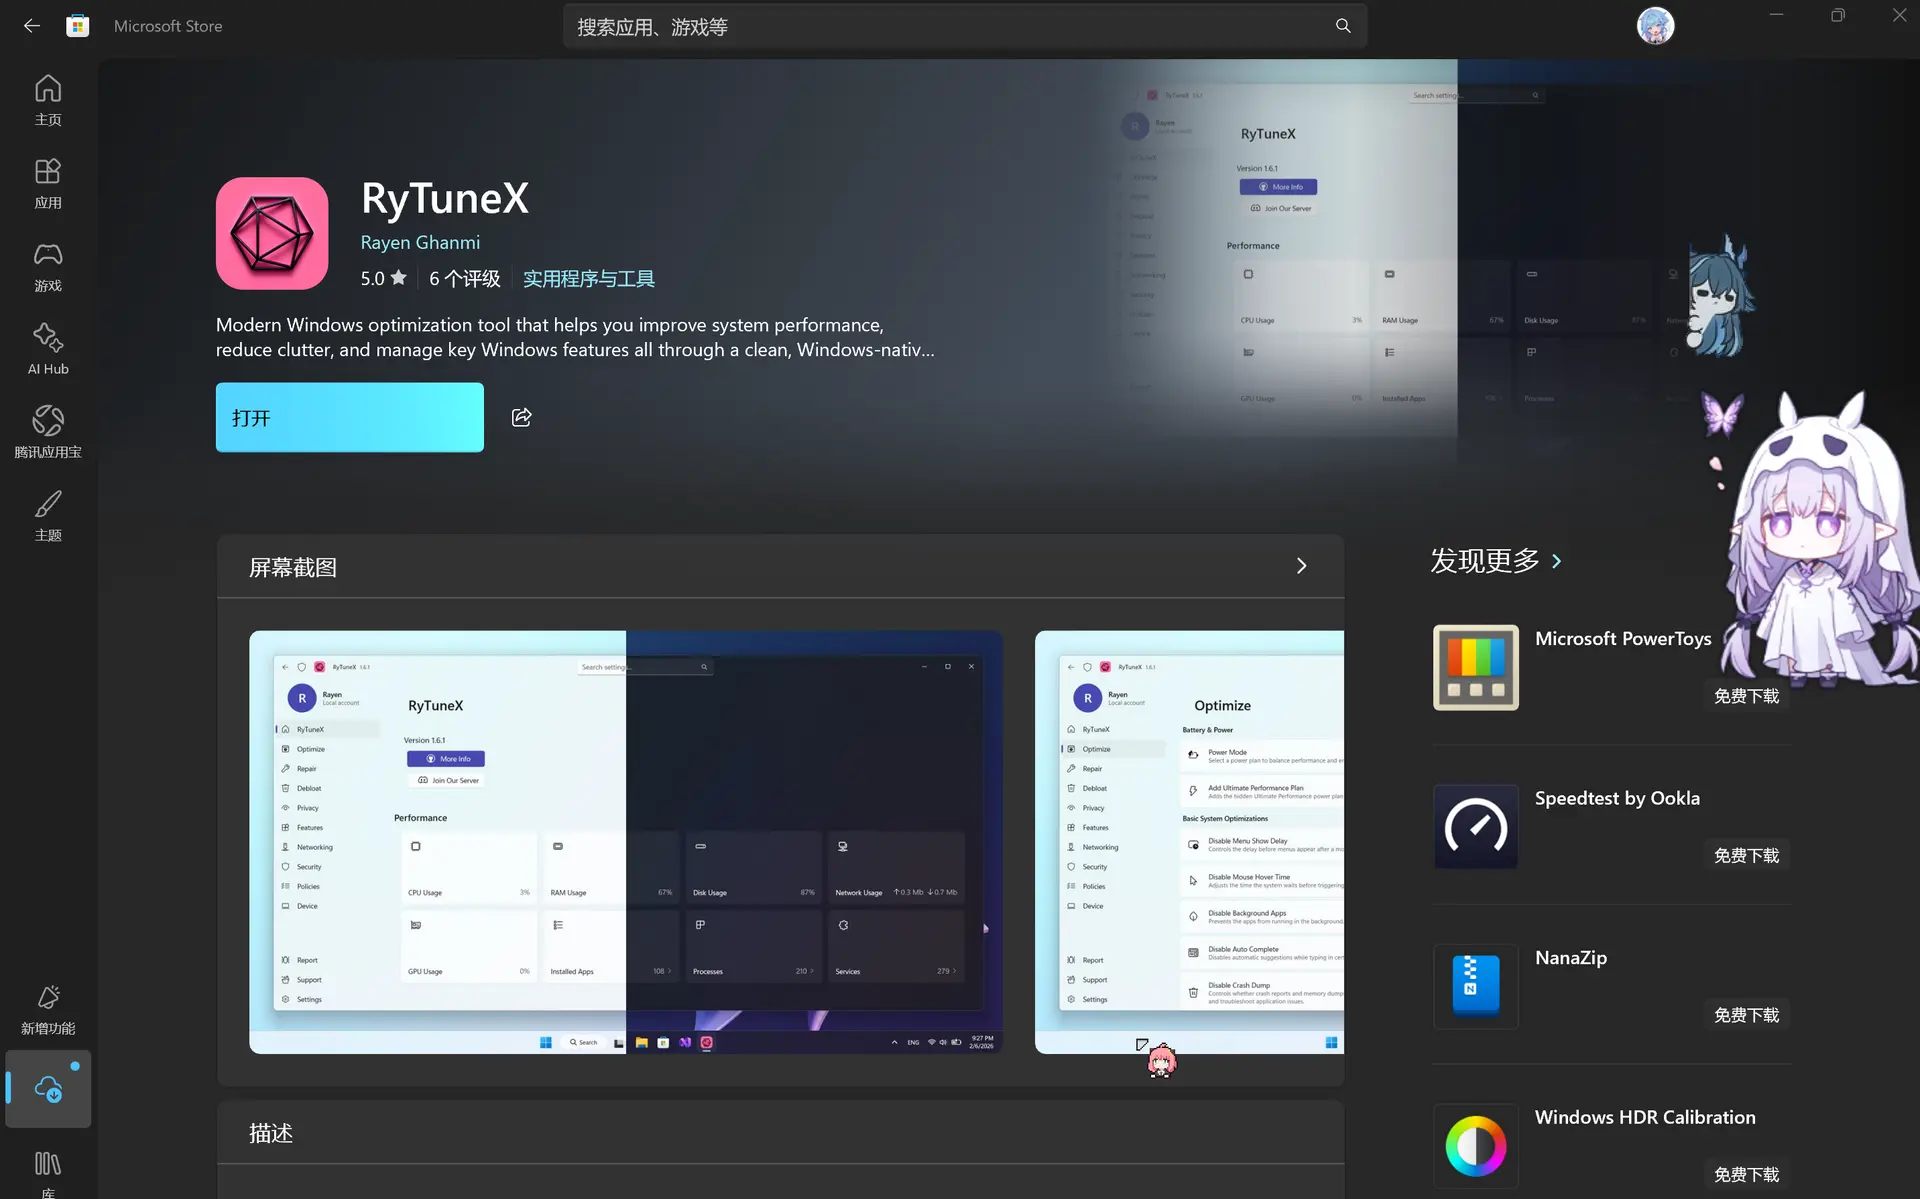Share the RyTuneX app page
The image size is (1920, 1199).
point(522,417)
